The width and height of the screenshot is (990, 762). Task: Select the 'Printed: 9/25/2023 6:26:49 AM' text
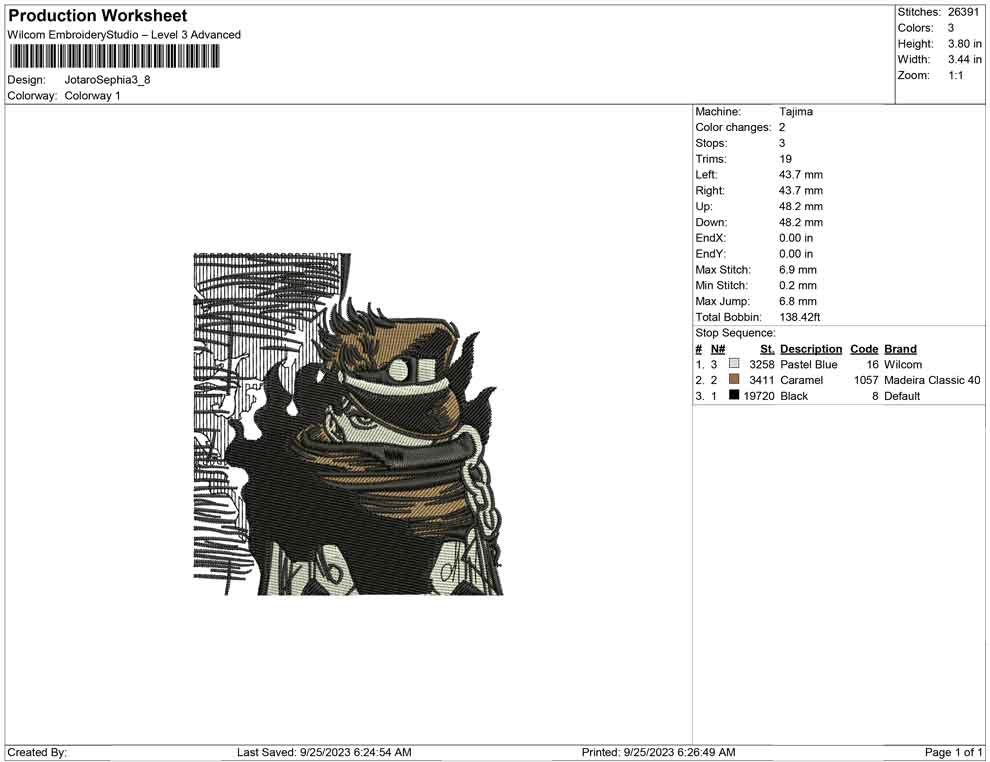658,752
